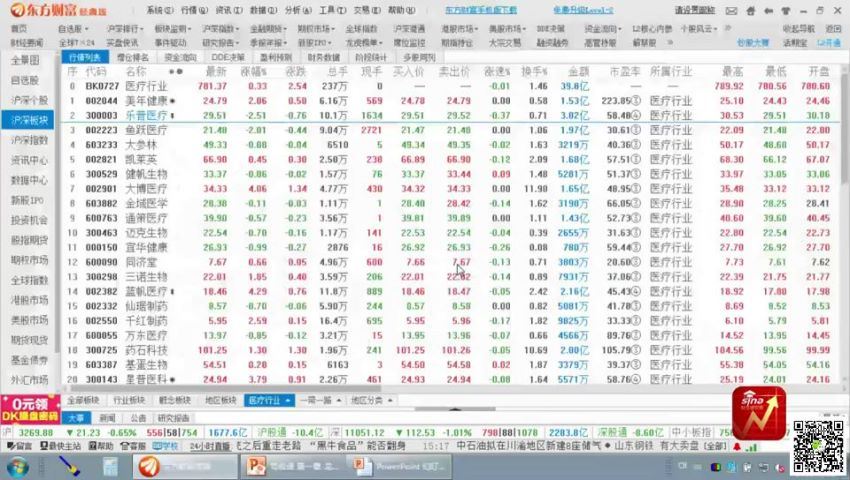
Task: Click the horizontal scrollbar under stock table
Action: pyautogui.click(x=224, y=388)
